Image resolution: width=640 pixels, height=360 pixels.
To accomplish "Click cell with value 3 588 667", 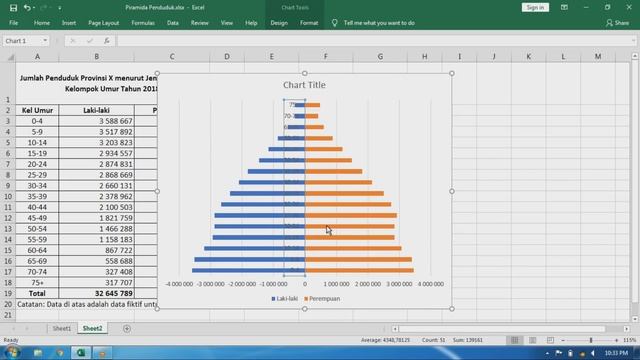I will 96,121.
